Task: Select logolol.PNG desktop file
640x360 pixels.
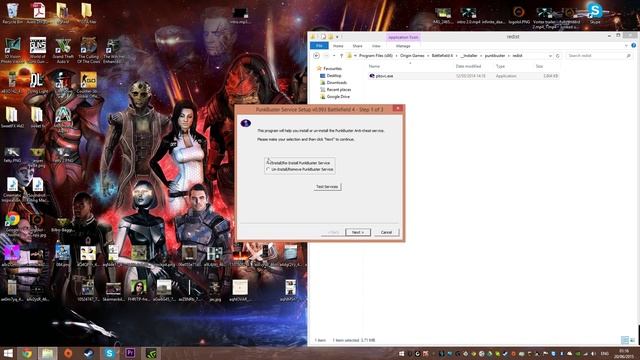Action: click(519, 14)
